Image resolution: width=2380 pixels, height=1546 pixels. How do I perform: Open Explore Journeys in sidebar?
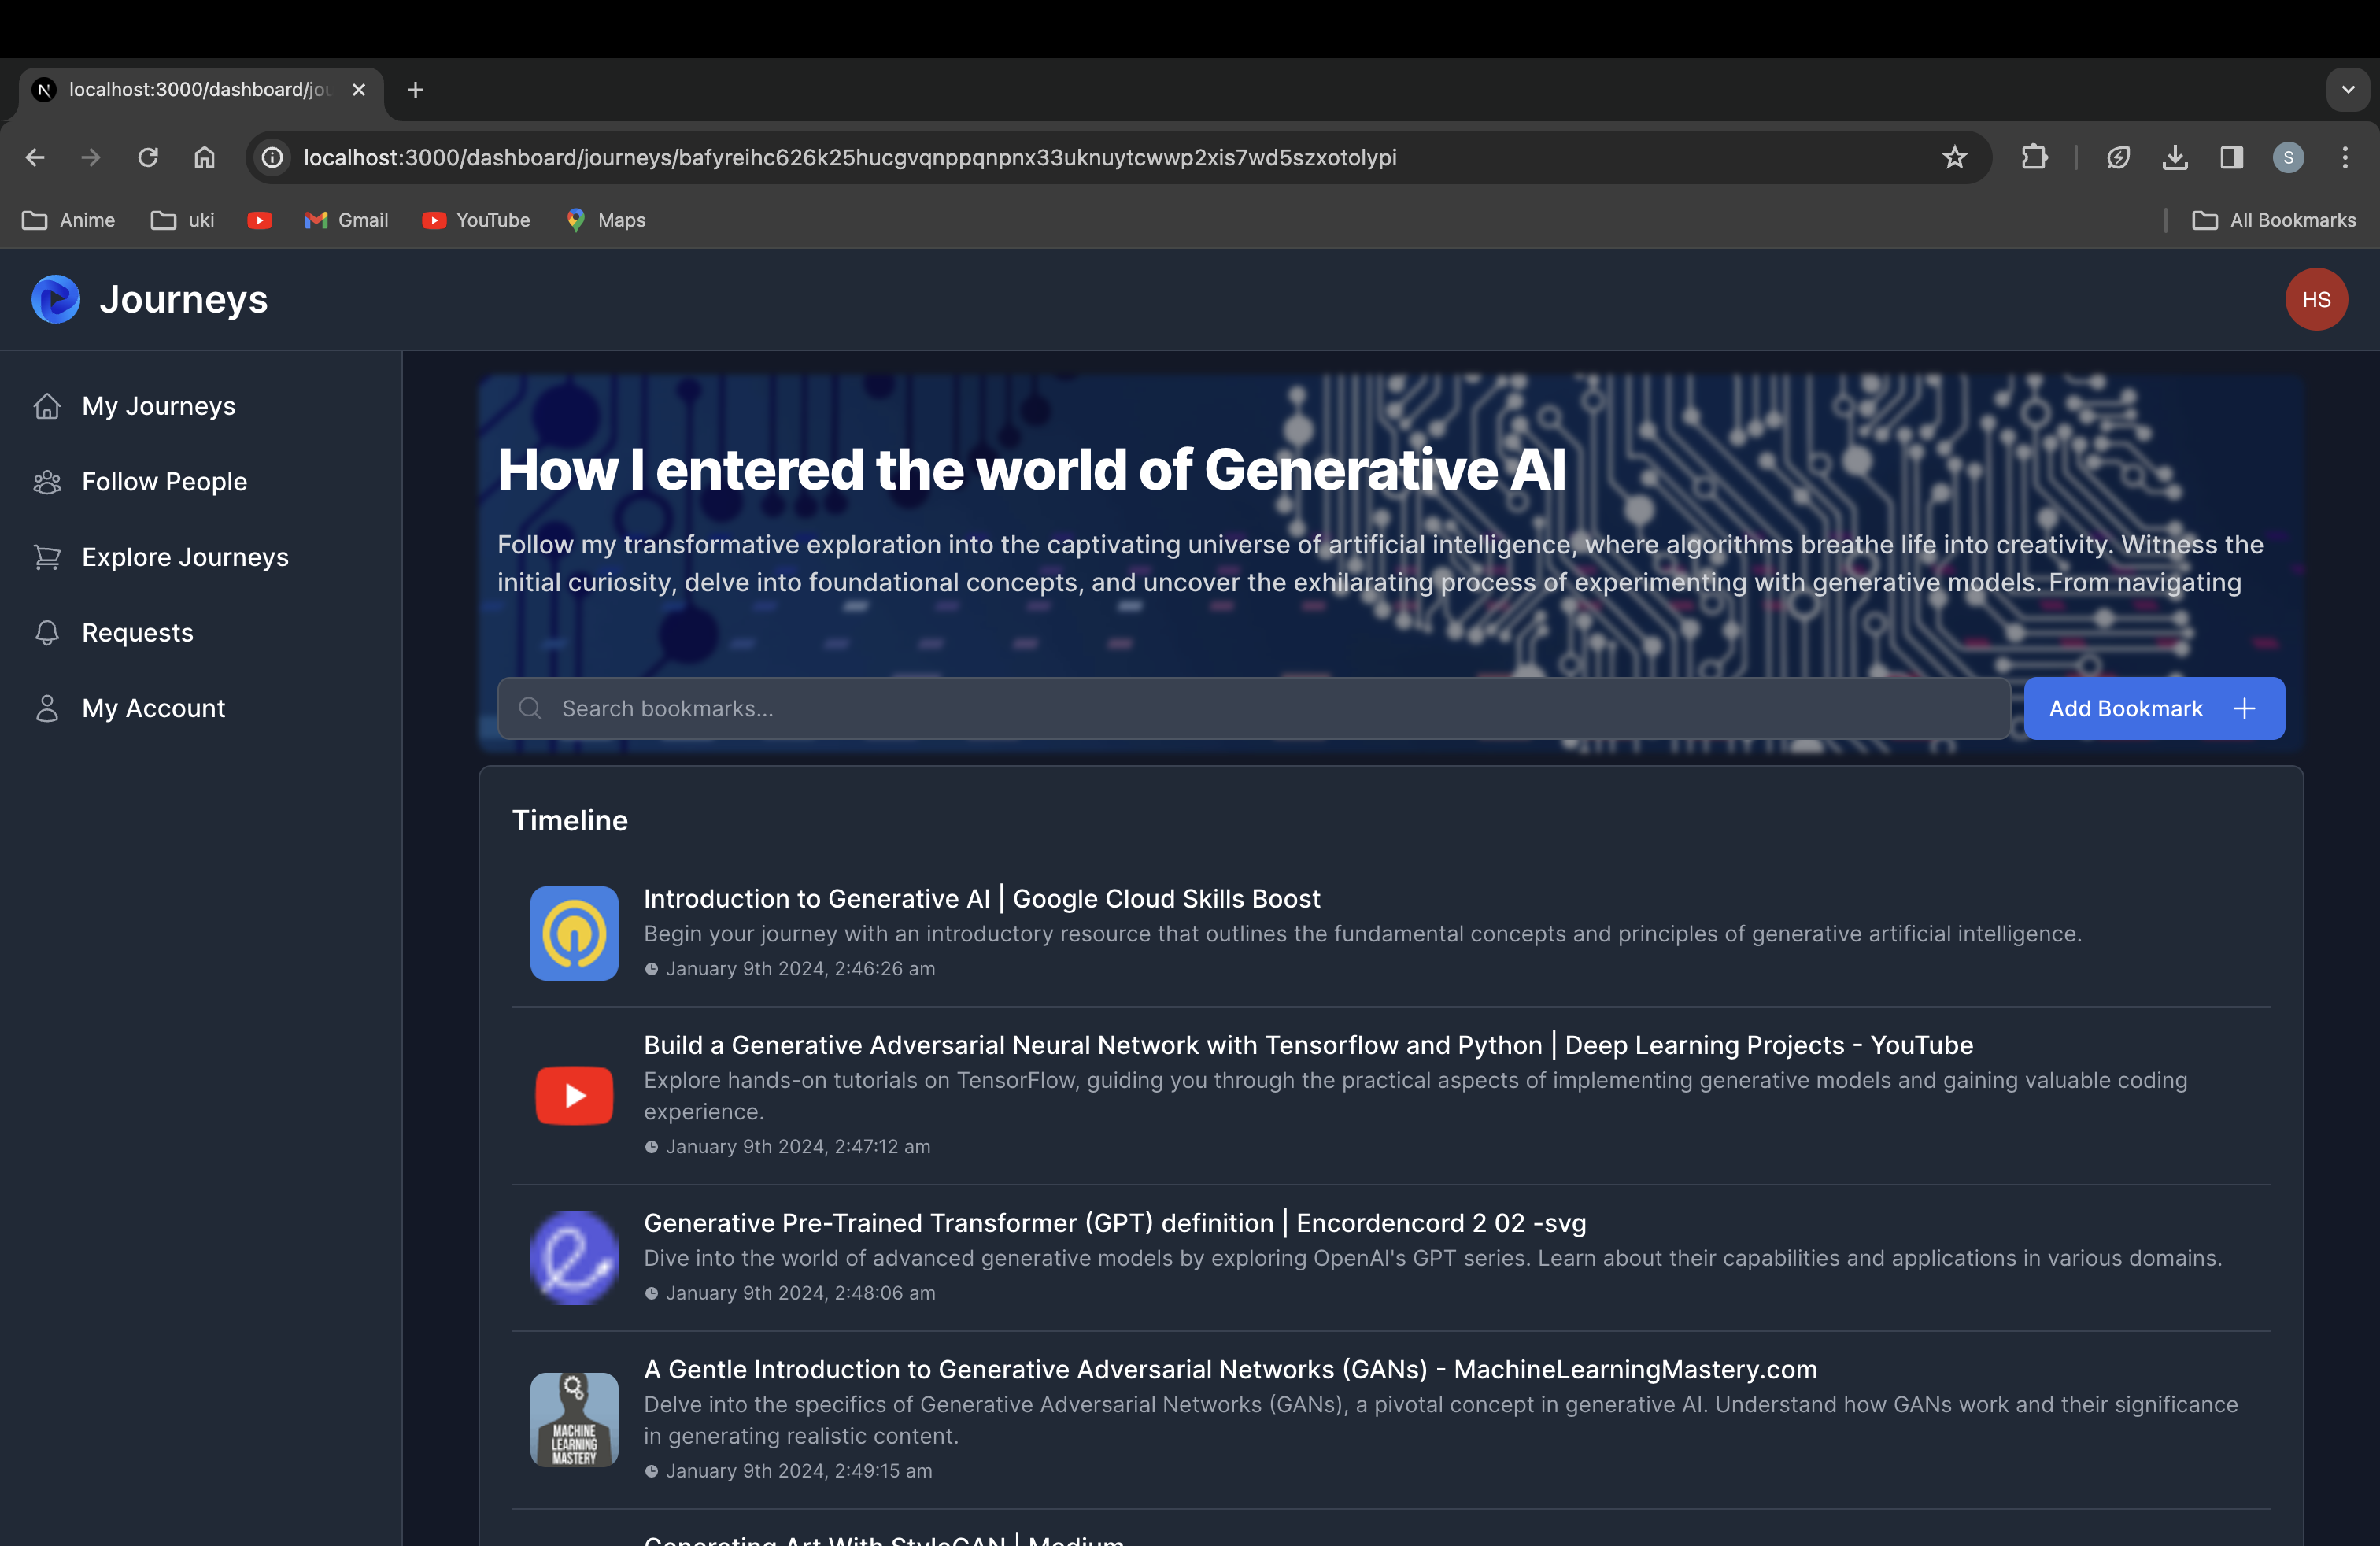click(x=185, y=557)
